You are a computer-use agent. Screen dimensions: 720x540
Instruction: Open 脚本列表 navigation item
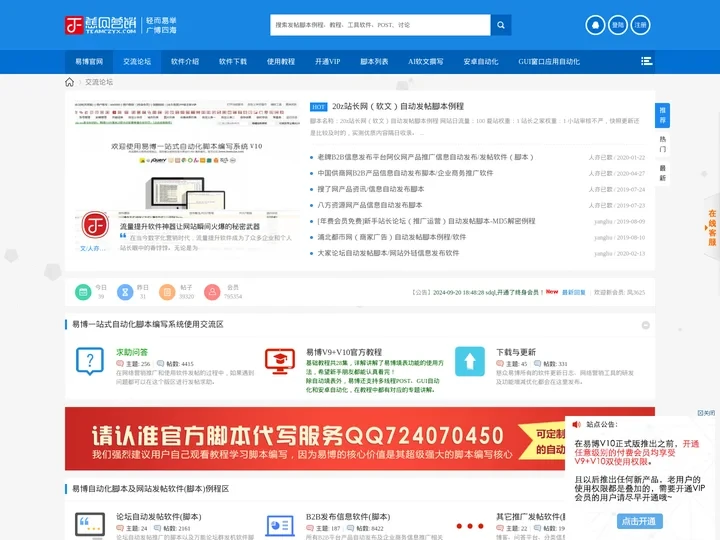click(374, 62)
